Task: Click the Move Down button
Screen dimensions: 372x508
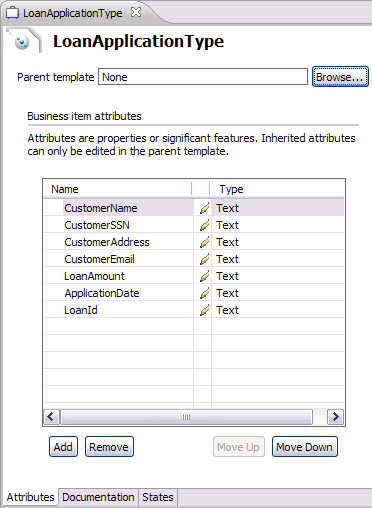Action: click(x=304, y=447)
